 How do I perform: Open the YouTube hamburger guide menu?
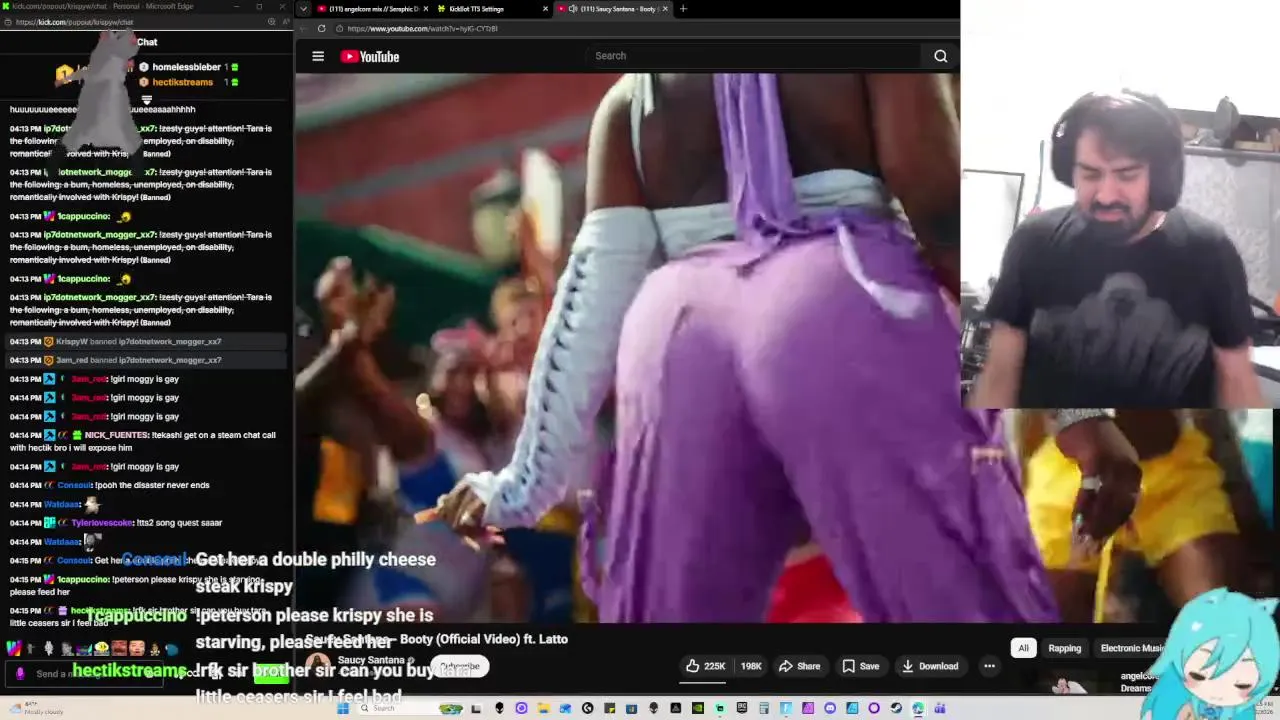tap(318, 56)
